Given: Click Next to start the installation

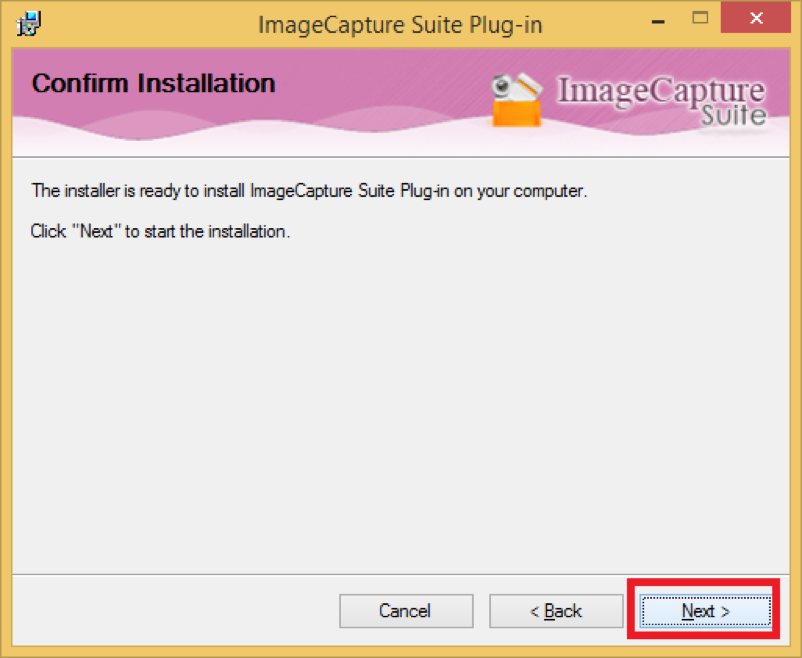Looking at the screenshot, I should 706,611.
